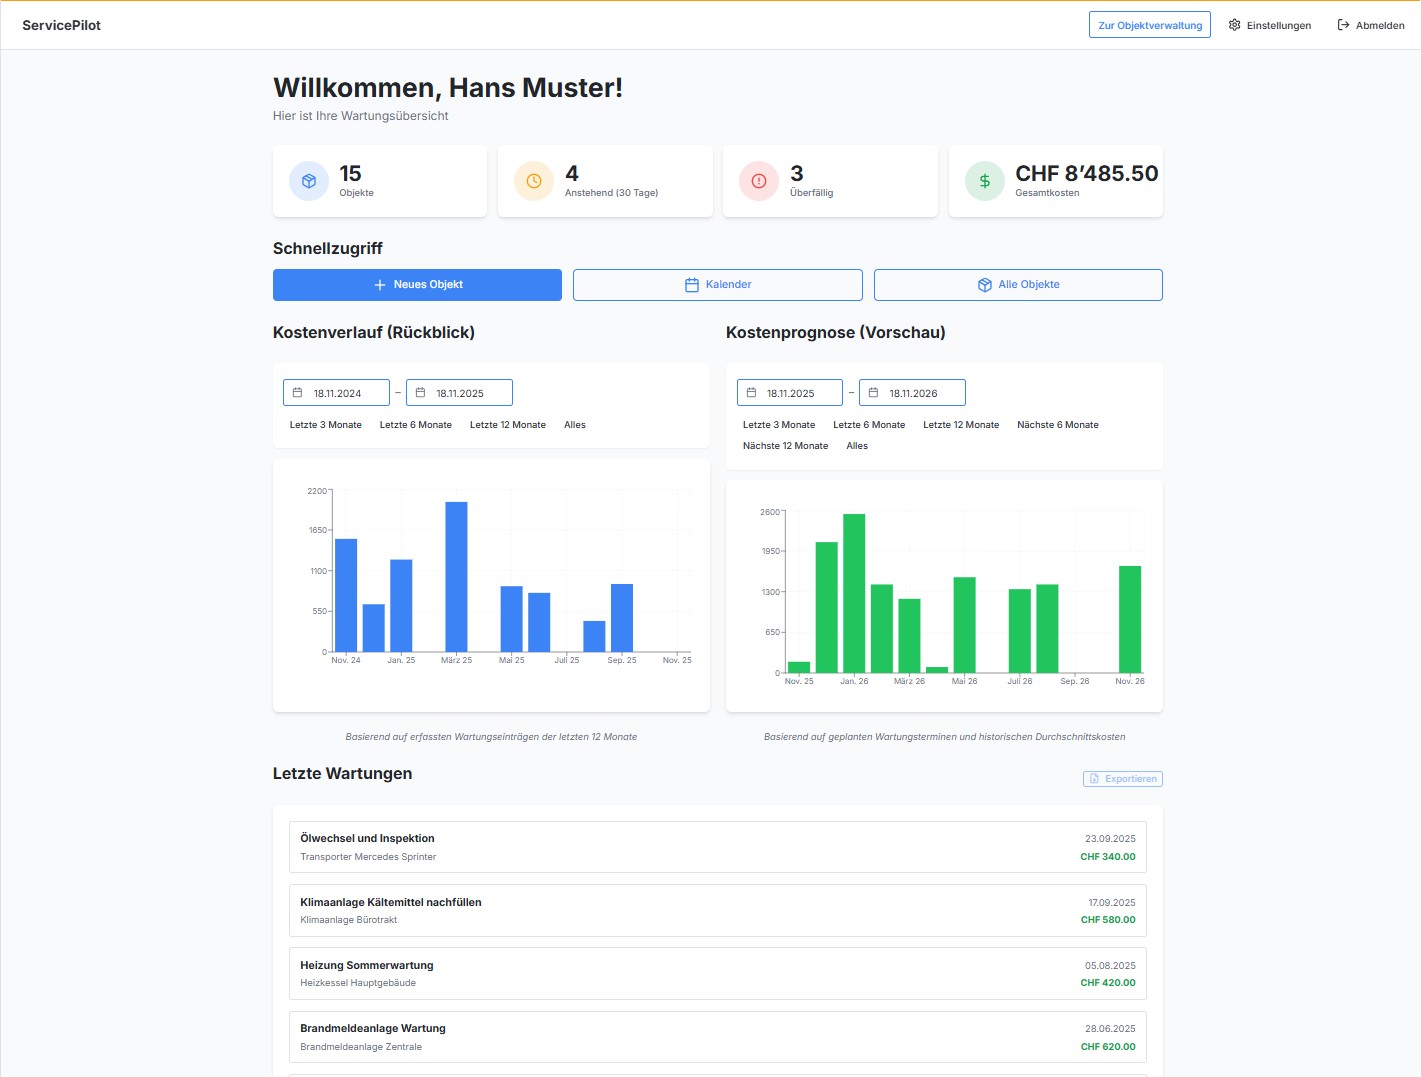The width and height of the screenshot is (1421, 1077).
Task: Click CHF 580.00 amount
Action: (1108, 920)
